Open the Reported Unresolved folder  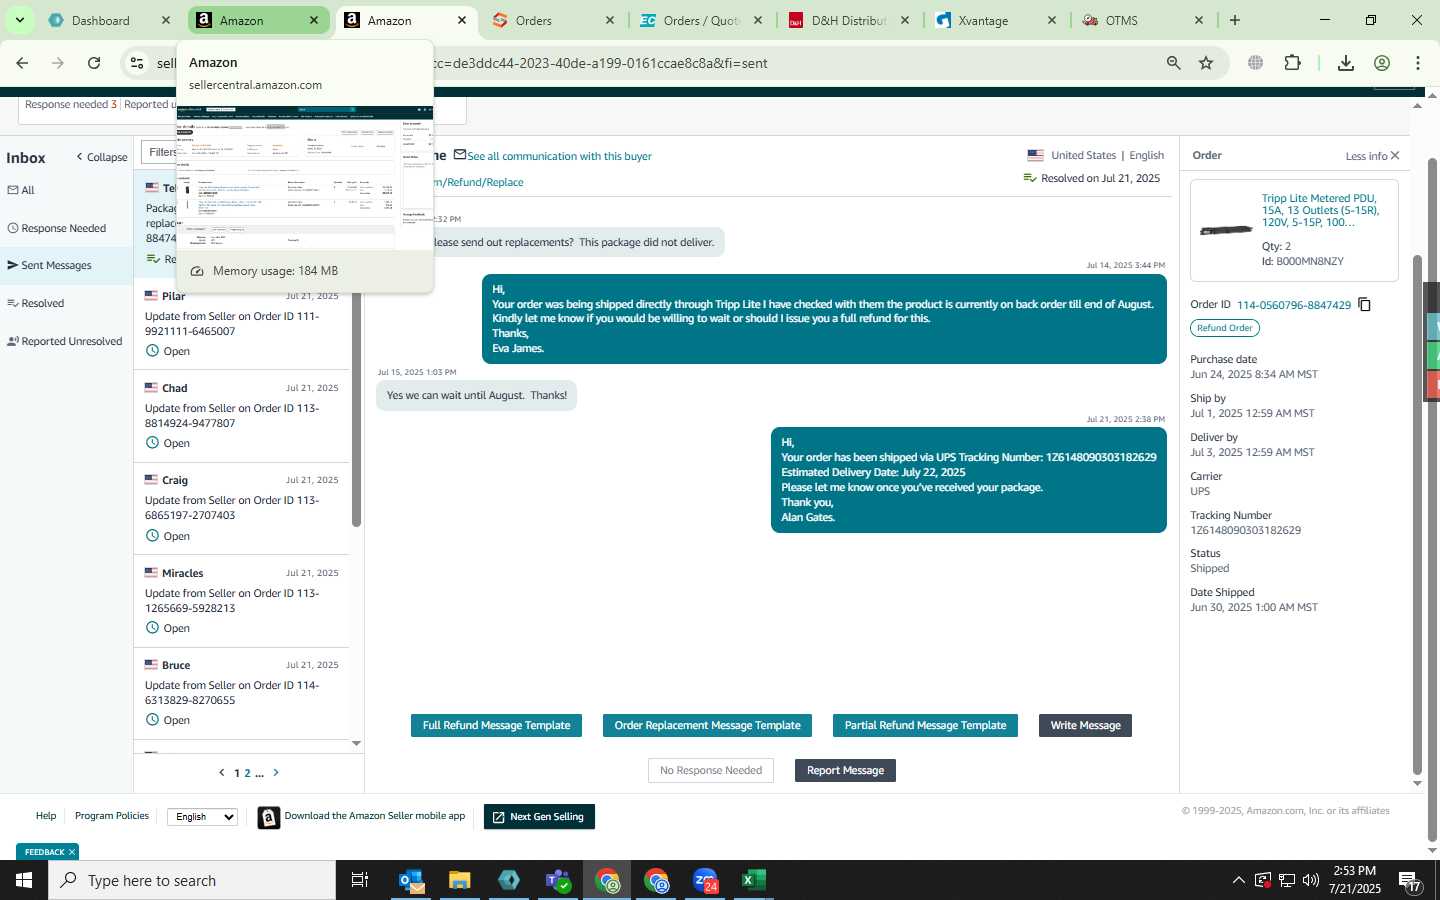[65, 341]
